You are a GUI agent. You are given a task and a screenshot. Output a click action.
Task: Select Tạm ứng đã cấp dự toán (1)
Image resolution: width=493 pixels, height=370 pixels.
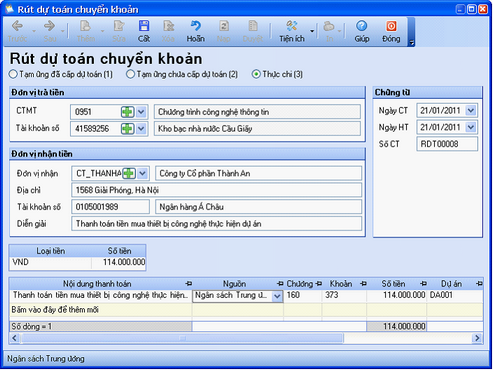click(13, 74)
